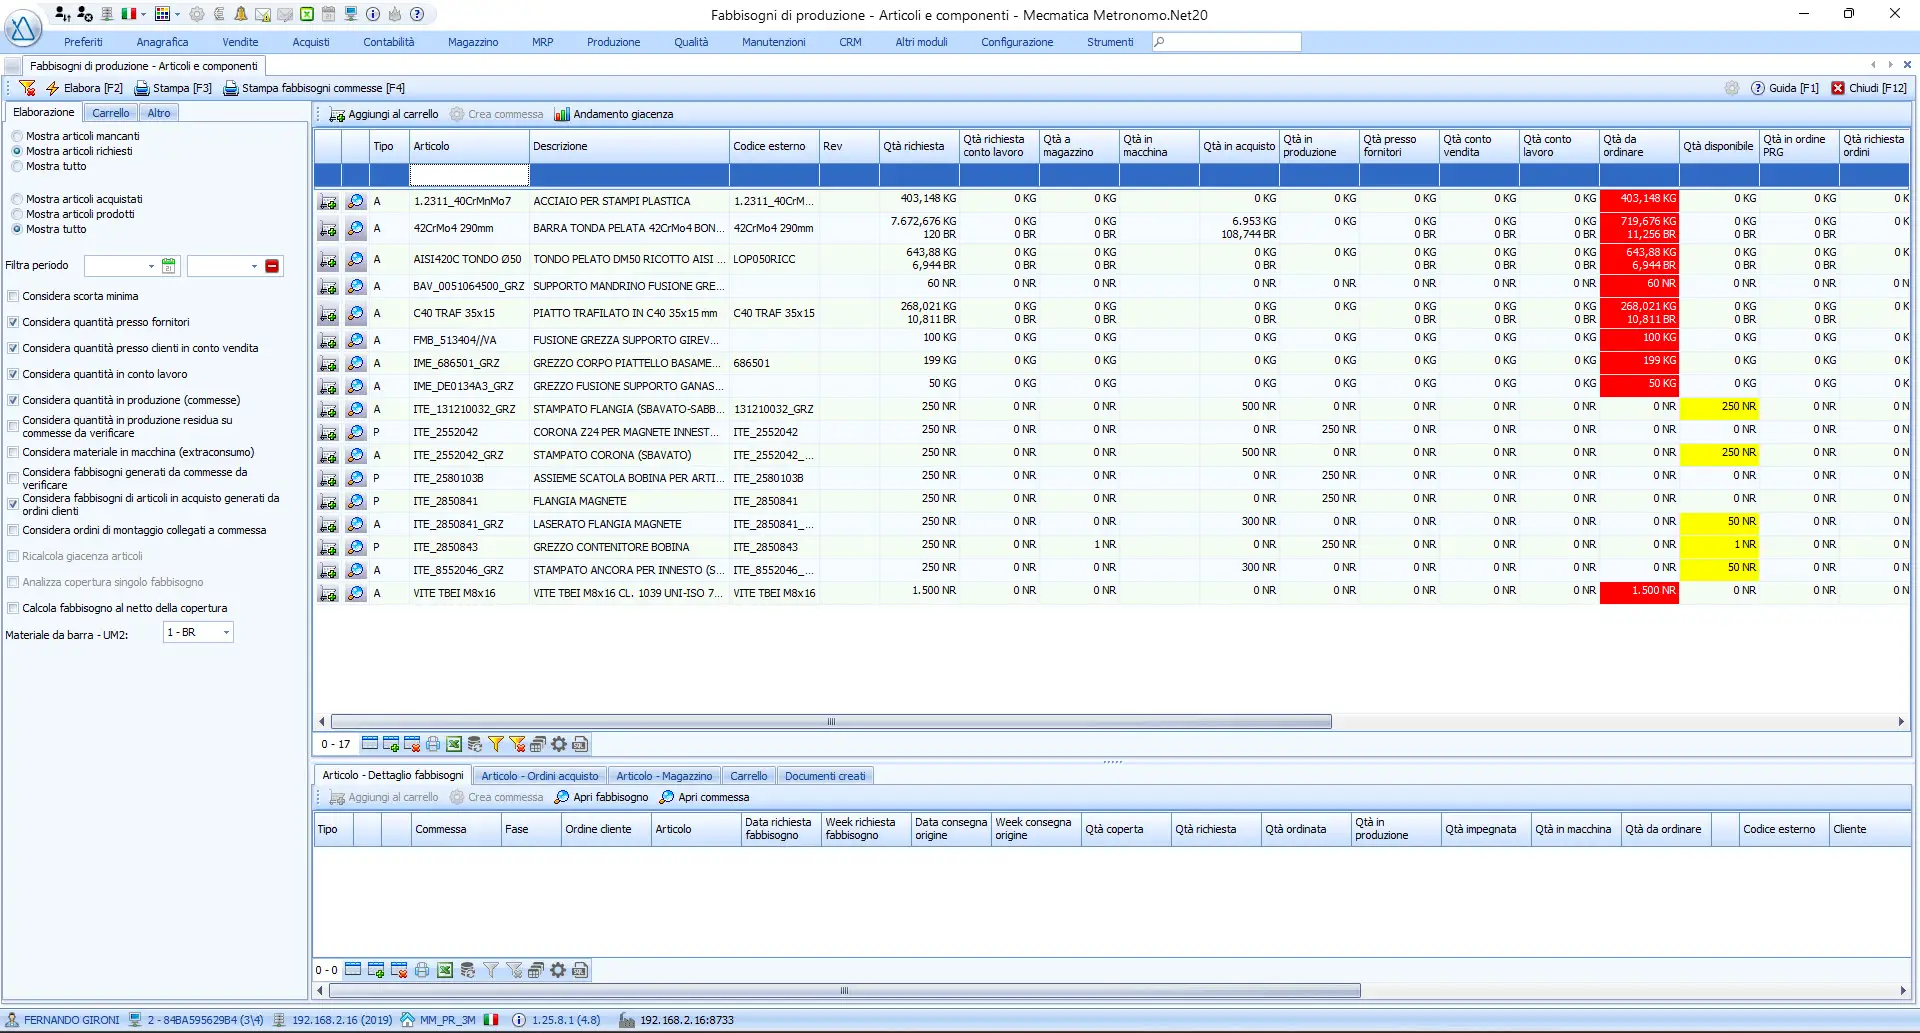Click the Articolo column filter input field
Image resolution: width=1920 pixels, height=1033 pixels.
[x=468, y=176]
